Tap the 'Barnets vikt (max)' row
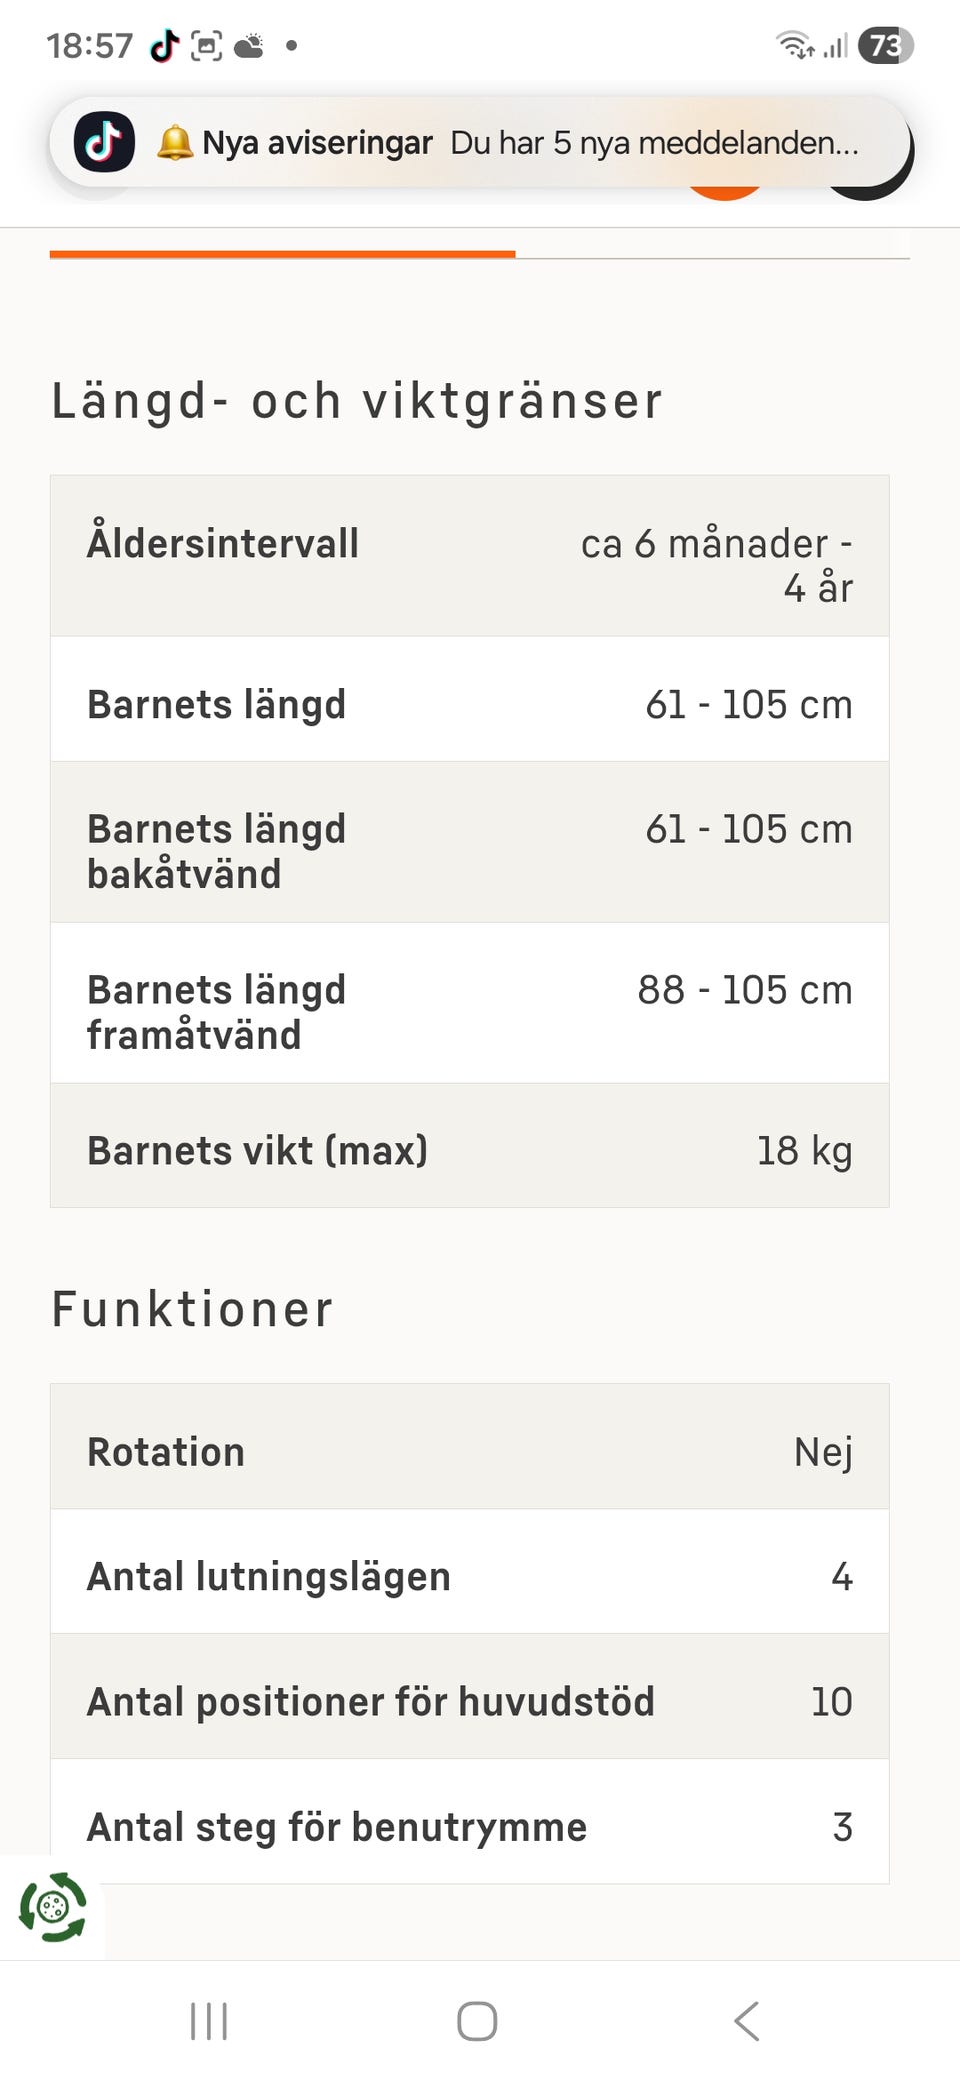The height and width of the screenshot is (2080, 960). pos(470,1151)
